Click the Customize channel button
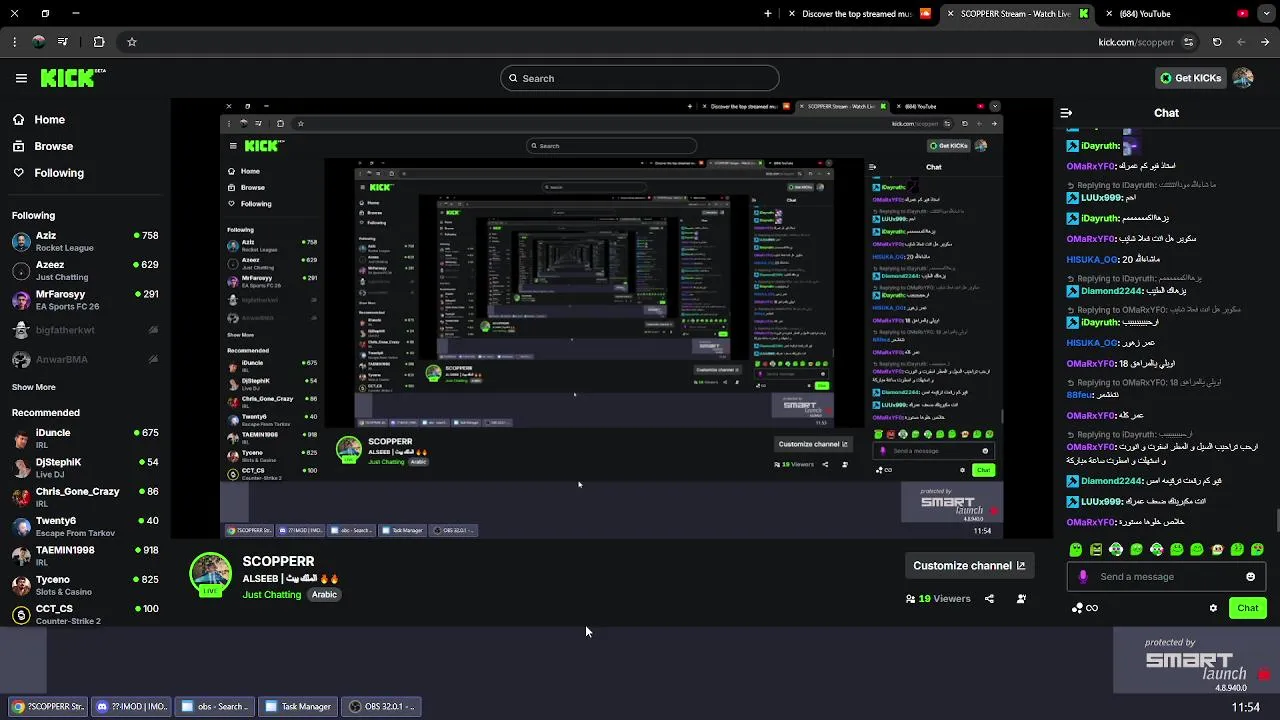The image size is (1280, 720). pyautogui.click(x=969, y=565)
